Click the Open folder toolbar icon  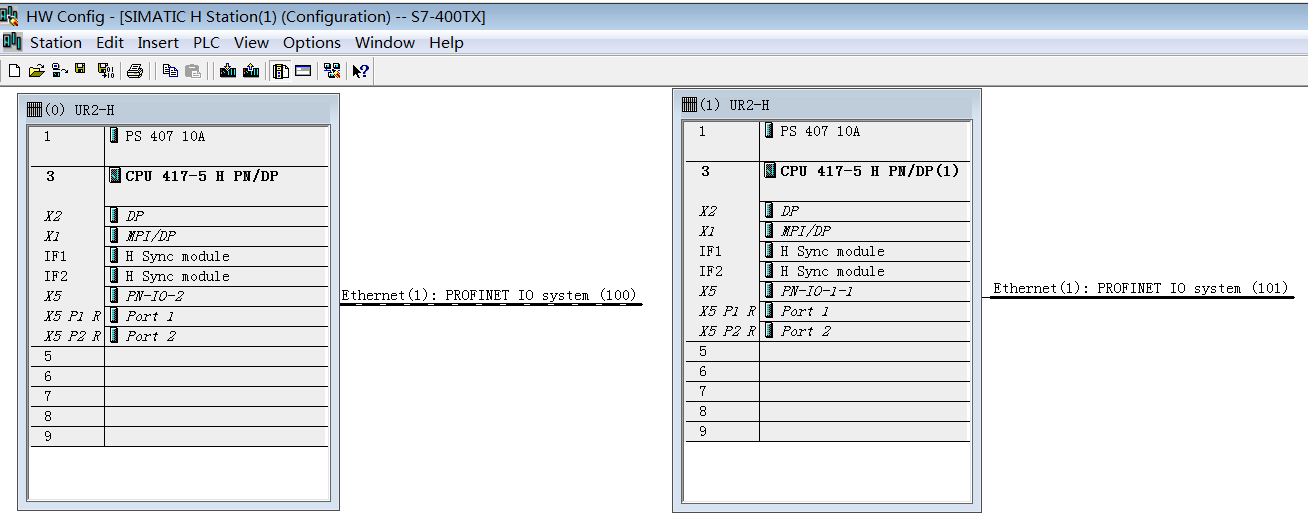tap(37, 71)
